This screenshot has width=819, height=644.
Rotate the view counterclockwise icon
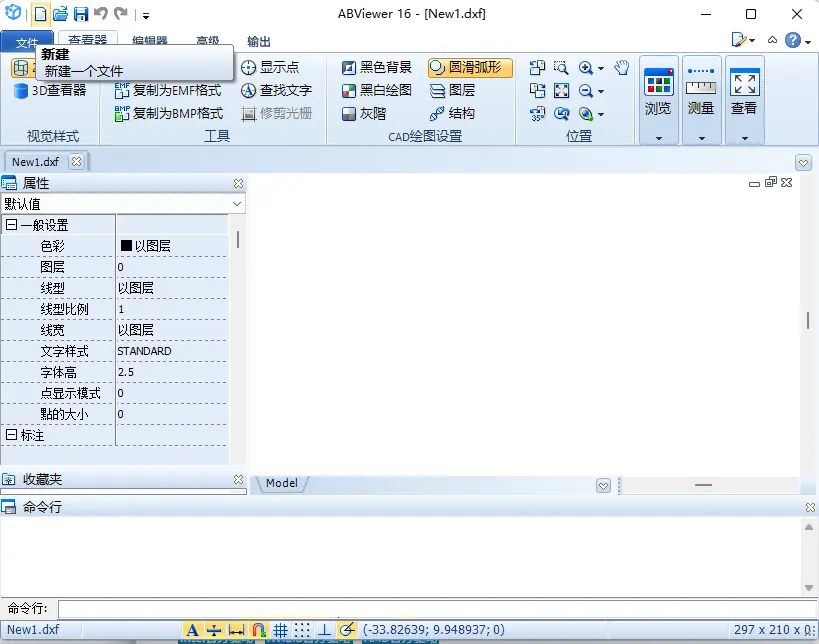pyautogui.click(x=537, y=67)
